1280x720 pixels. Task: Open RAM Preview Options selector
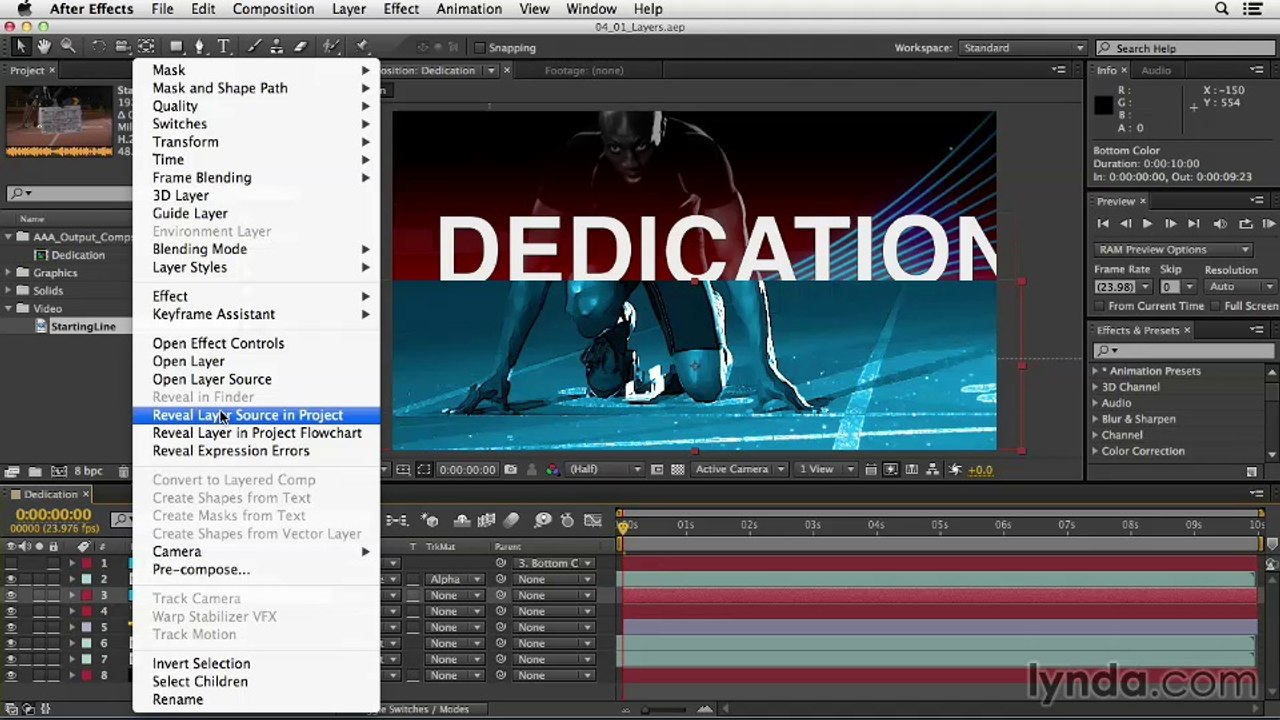(1172, 250)
